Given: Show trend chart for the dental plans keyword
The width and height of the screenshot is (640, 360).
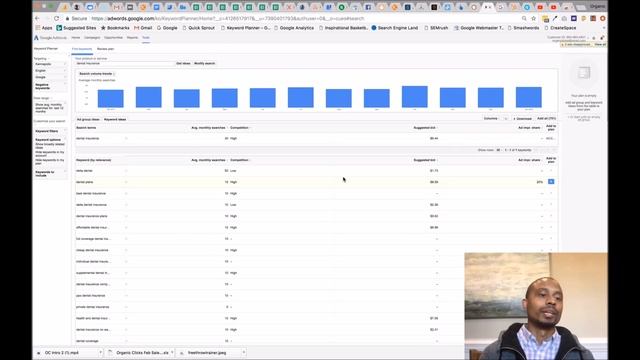Looking at the screenshot, I should click(x=126, y=182).
